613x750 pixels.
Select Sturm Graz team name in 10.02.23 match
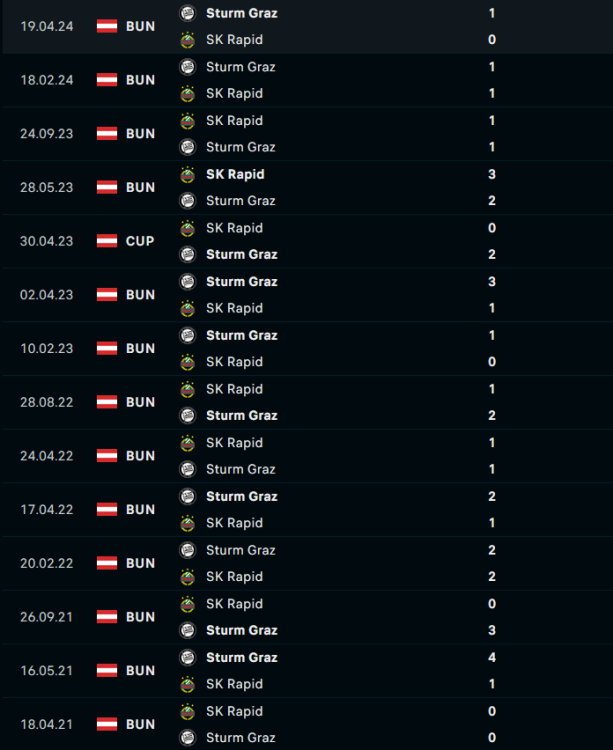point(241,335)
